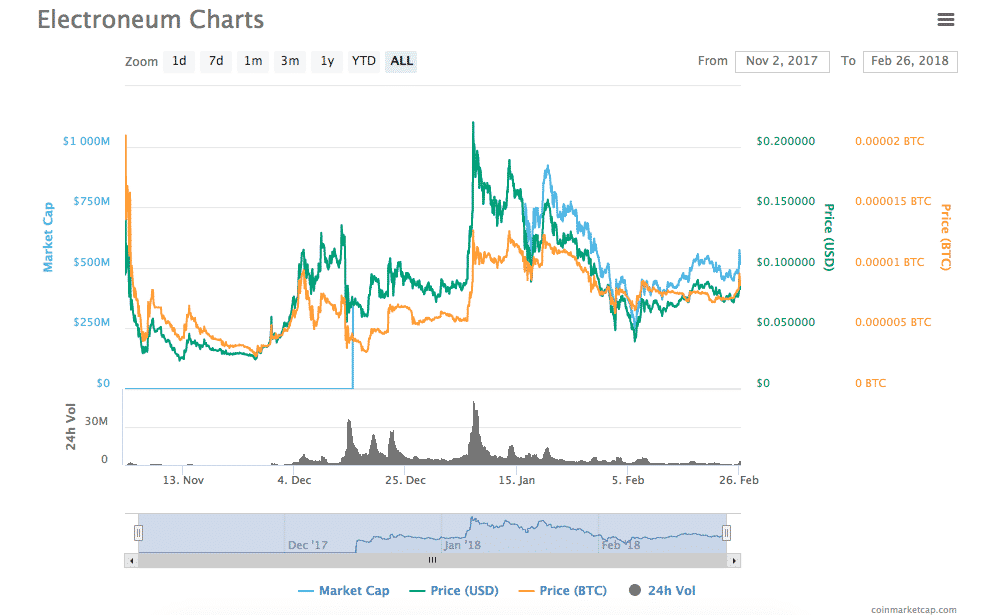
Task: Switch zoom to 1y range
Action: [x=327, y=61]
